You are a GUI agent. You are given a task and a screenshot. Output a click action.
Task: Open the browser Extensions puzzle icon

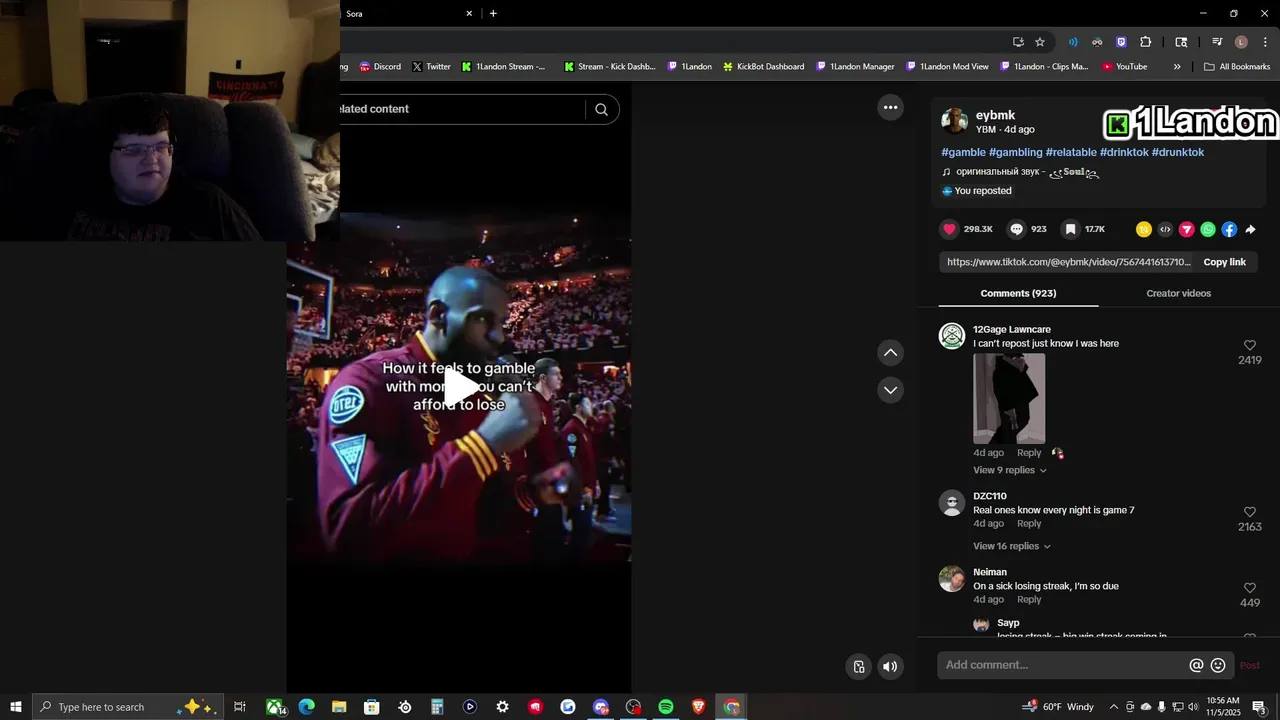click(x=1146, y=42)
